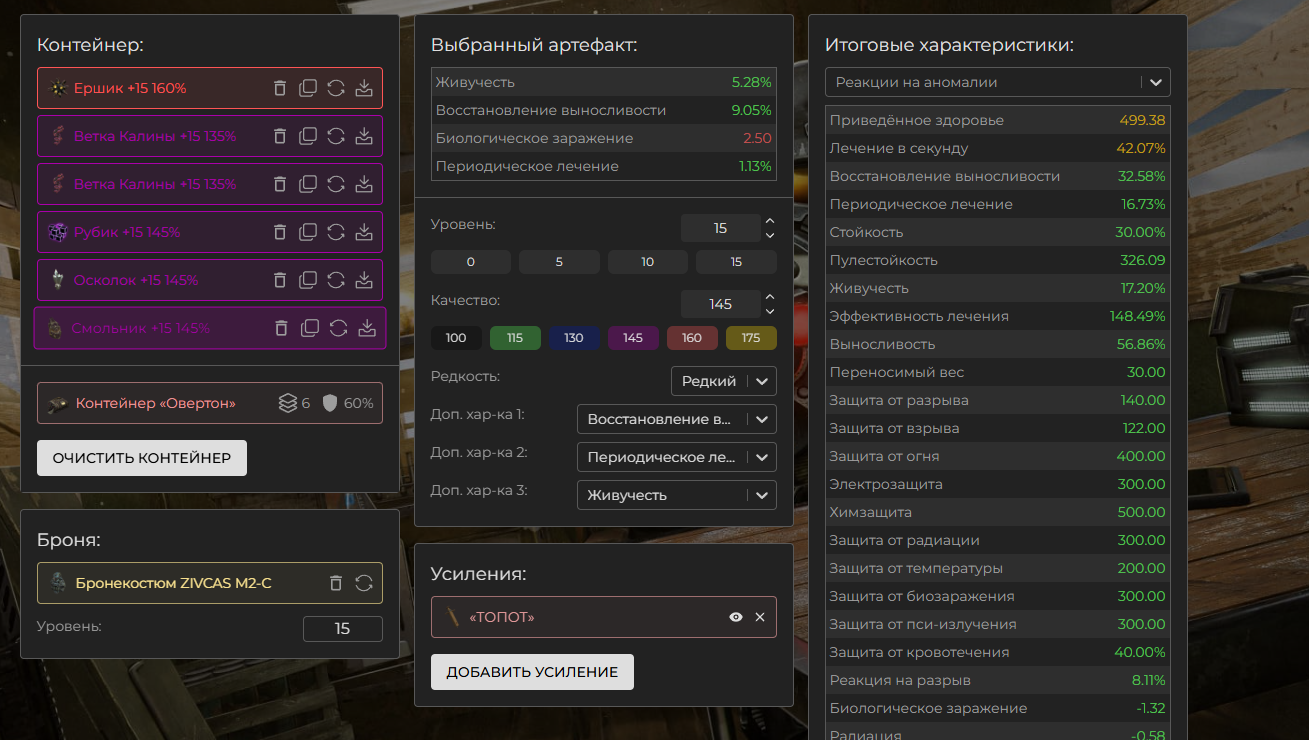Swap the ZIVCAS M2-C armor via refresh icon
The height and width of the screenshot is (740, 1309).
coord(364,583)
